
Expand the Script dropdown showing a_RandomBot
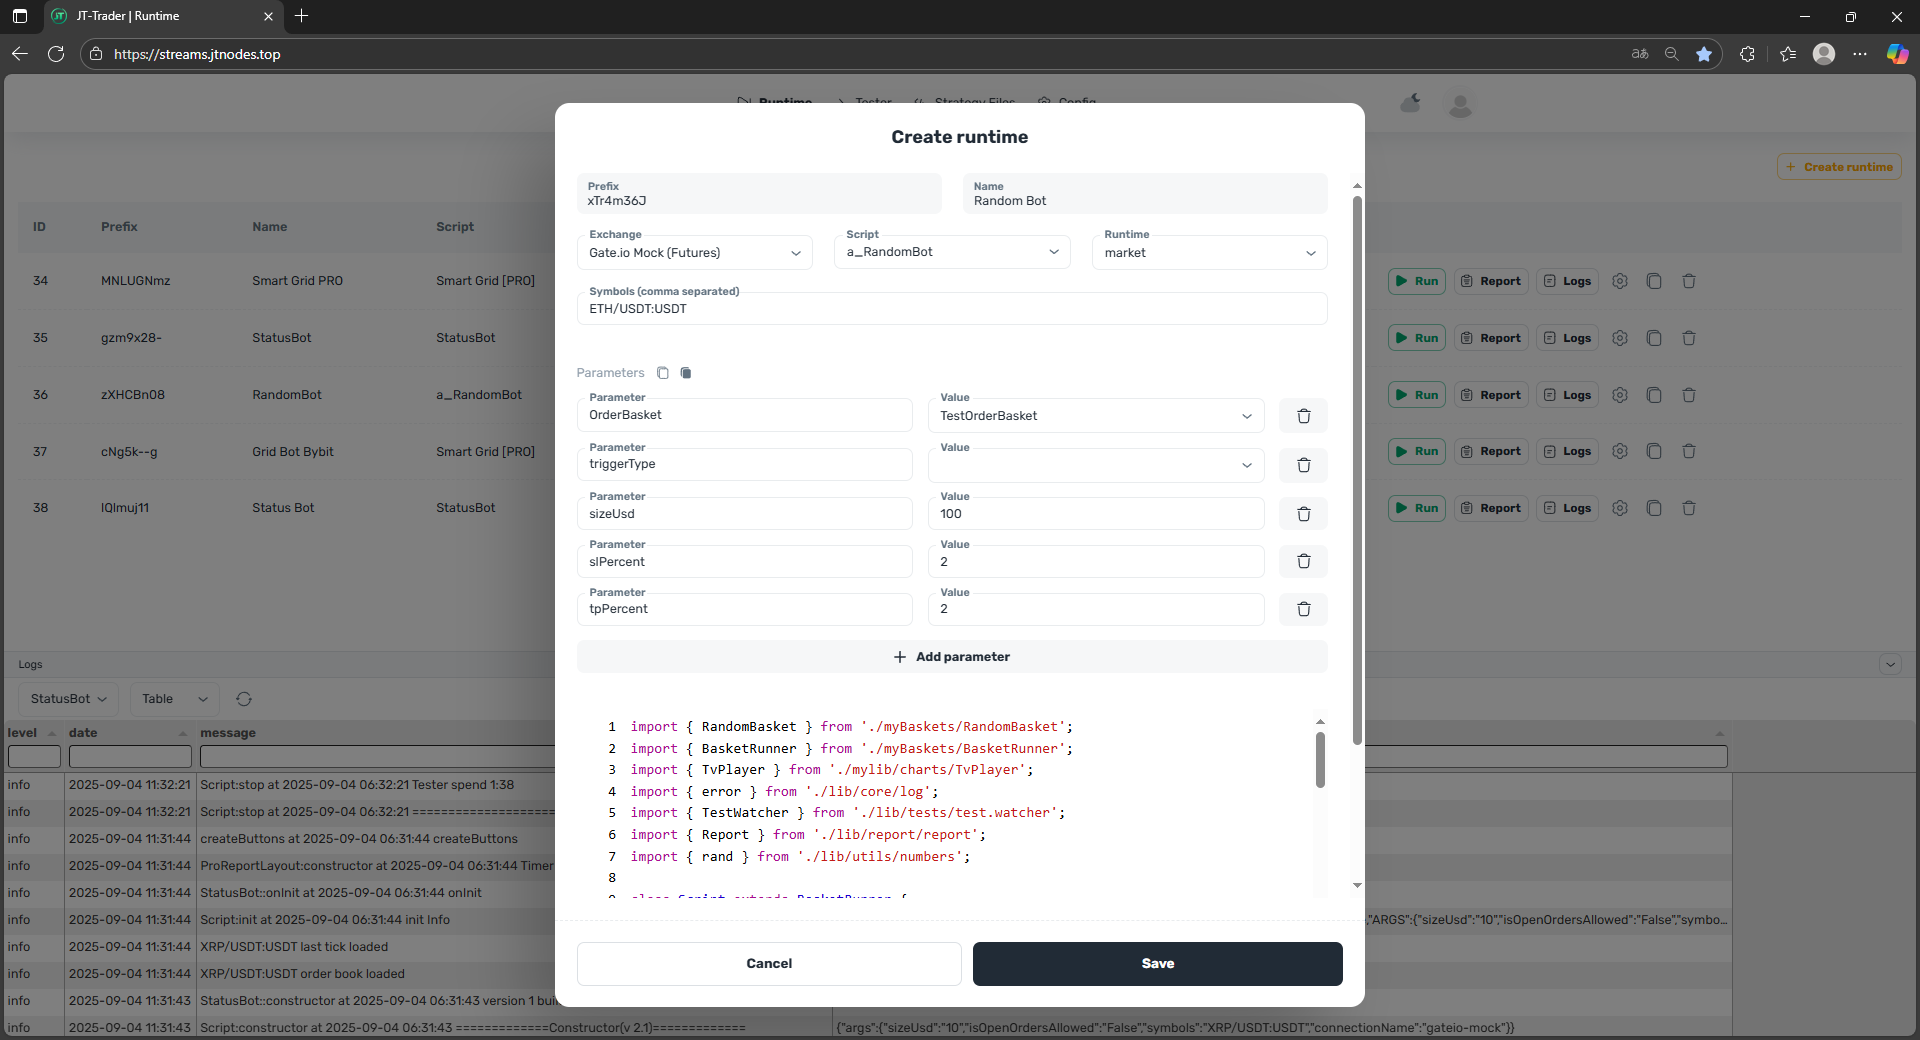pyautogui.click(x=952, y=252)
